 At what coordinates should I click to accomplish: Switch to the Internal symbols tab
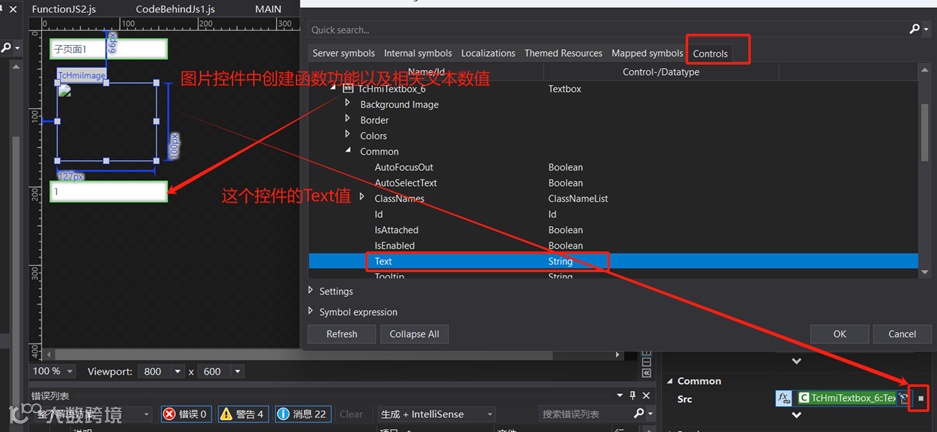(x=418, y=53)
